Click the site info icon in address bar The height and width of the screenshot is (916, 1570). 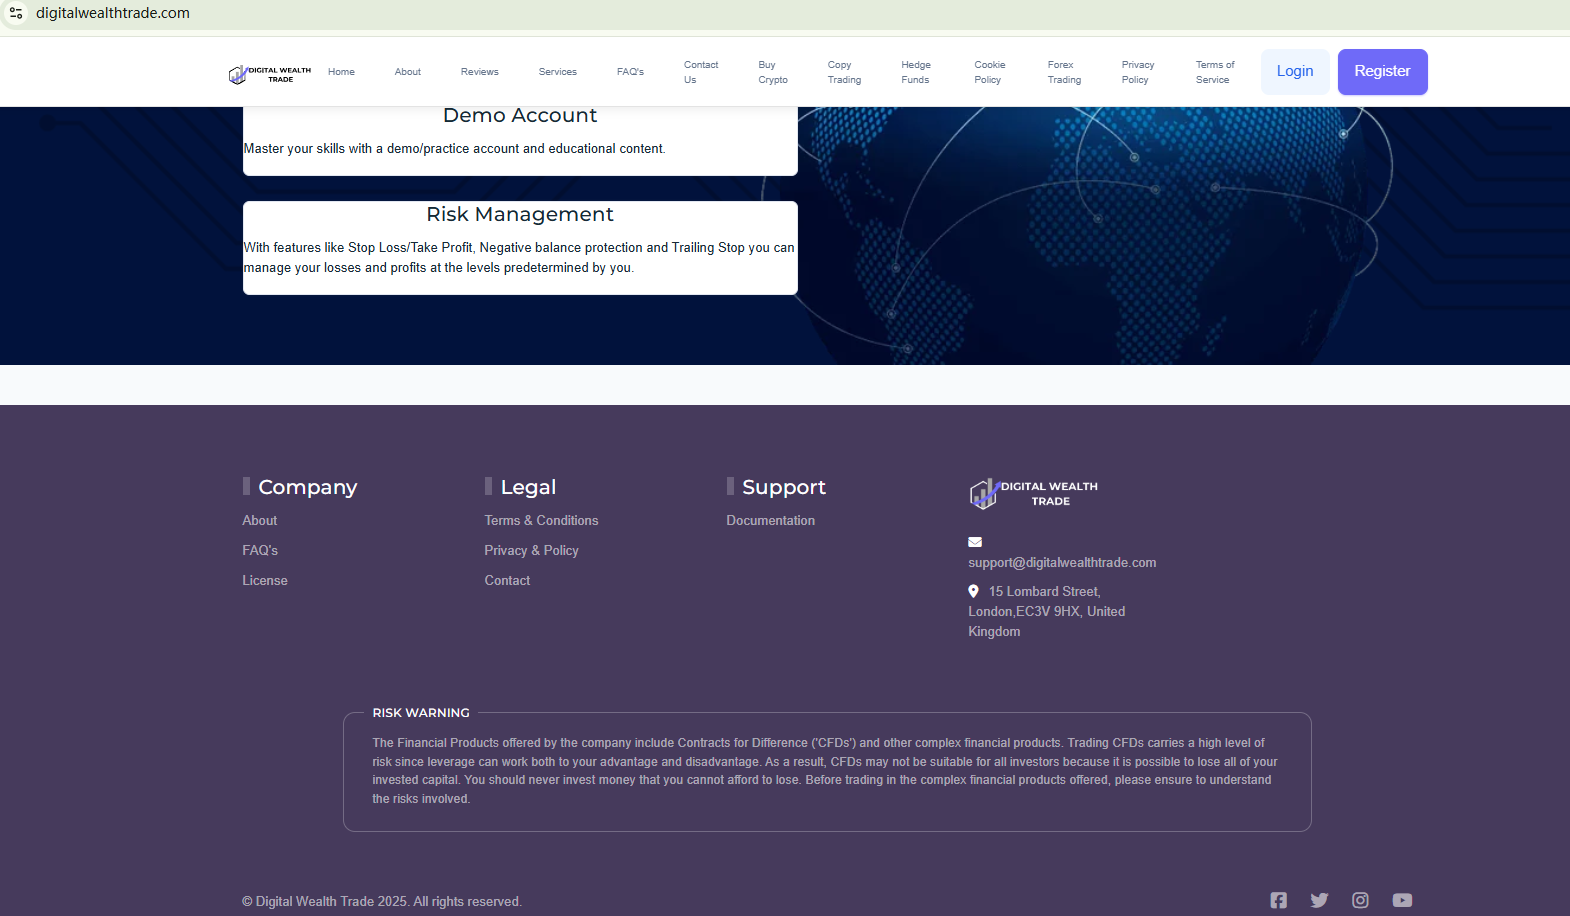pyautogui.click(x=16, y=13)
